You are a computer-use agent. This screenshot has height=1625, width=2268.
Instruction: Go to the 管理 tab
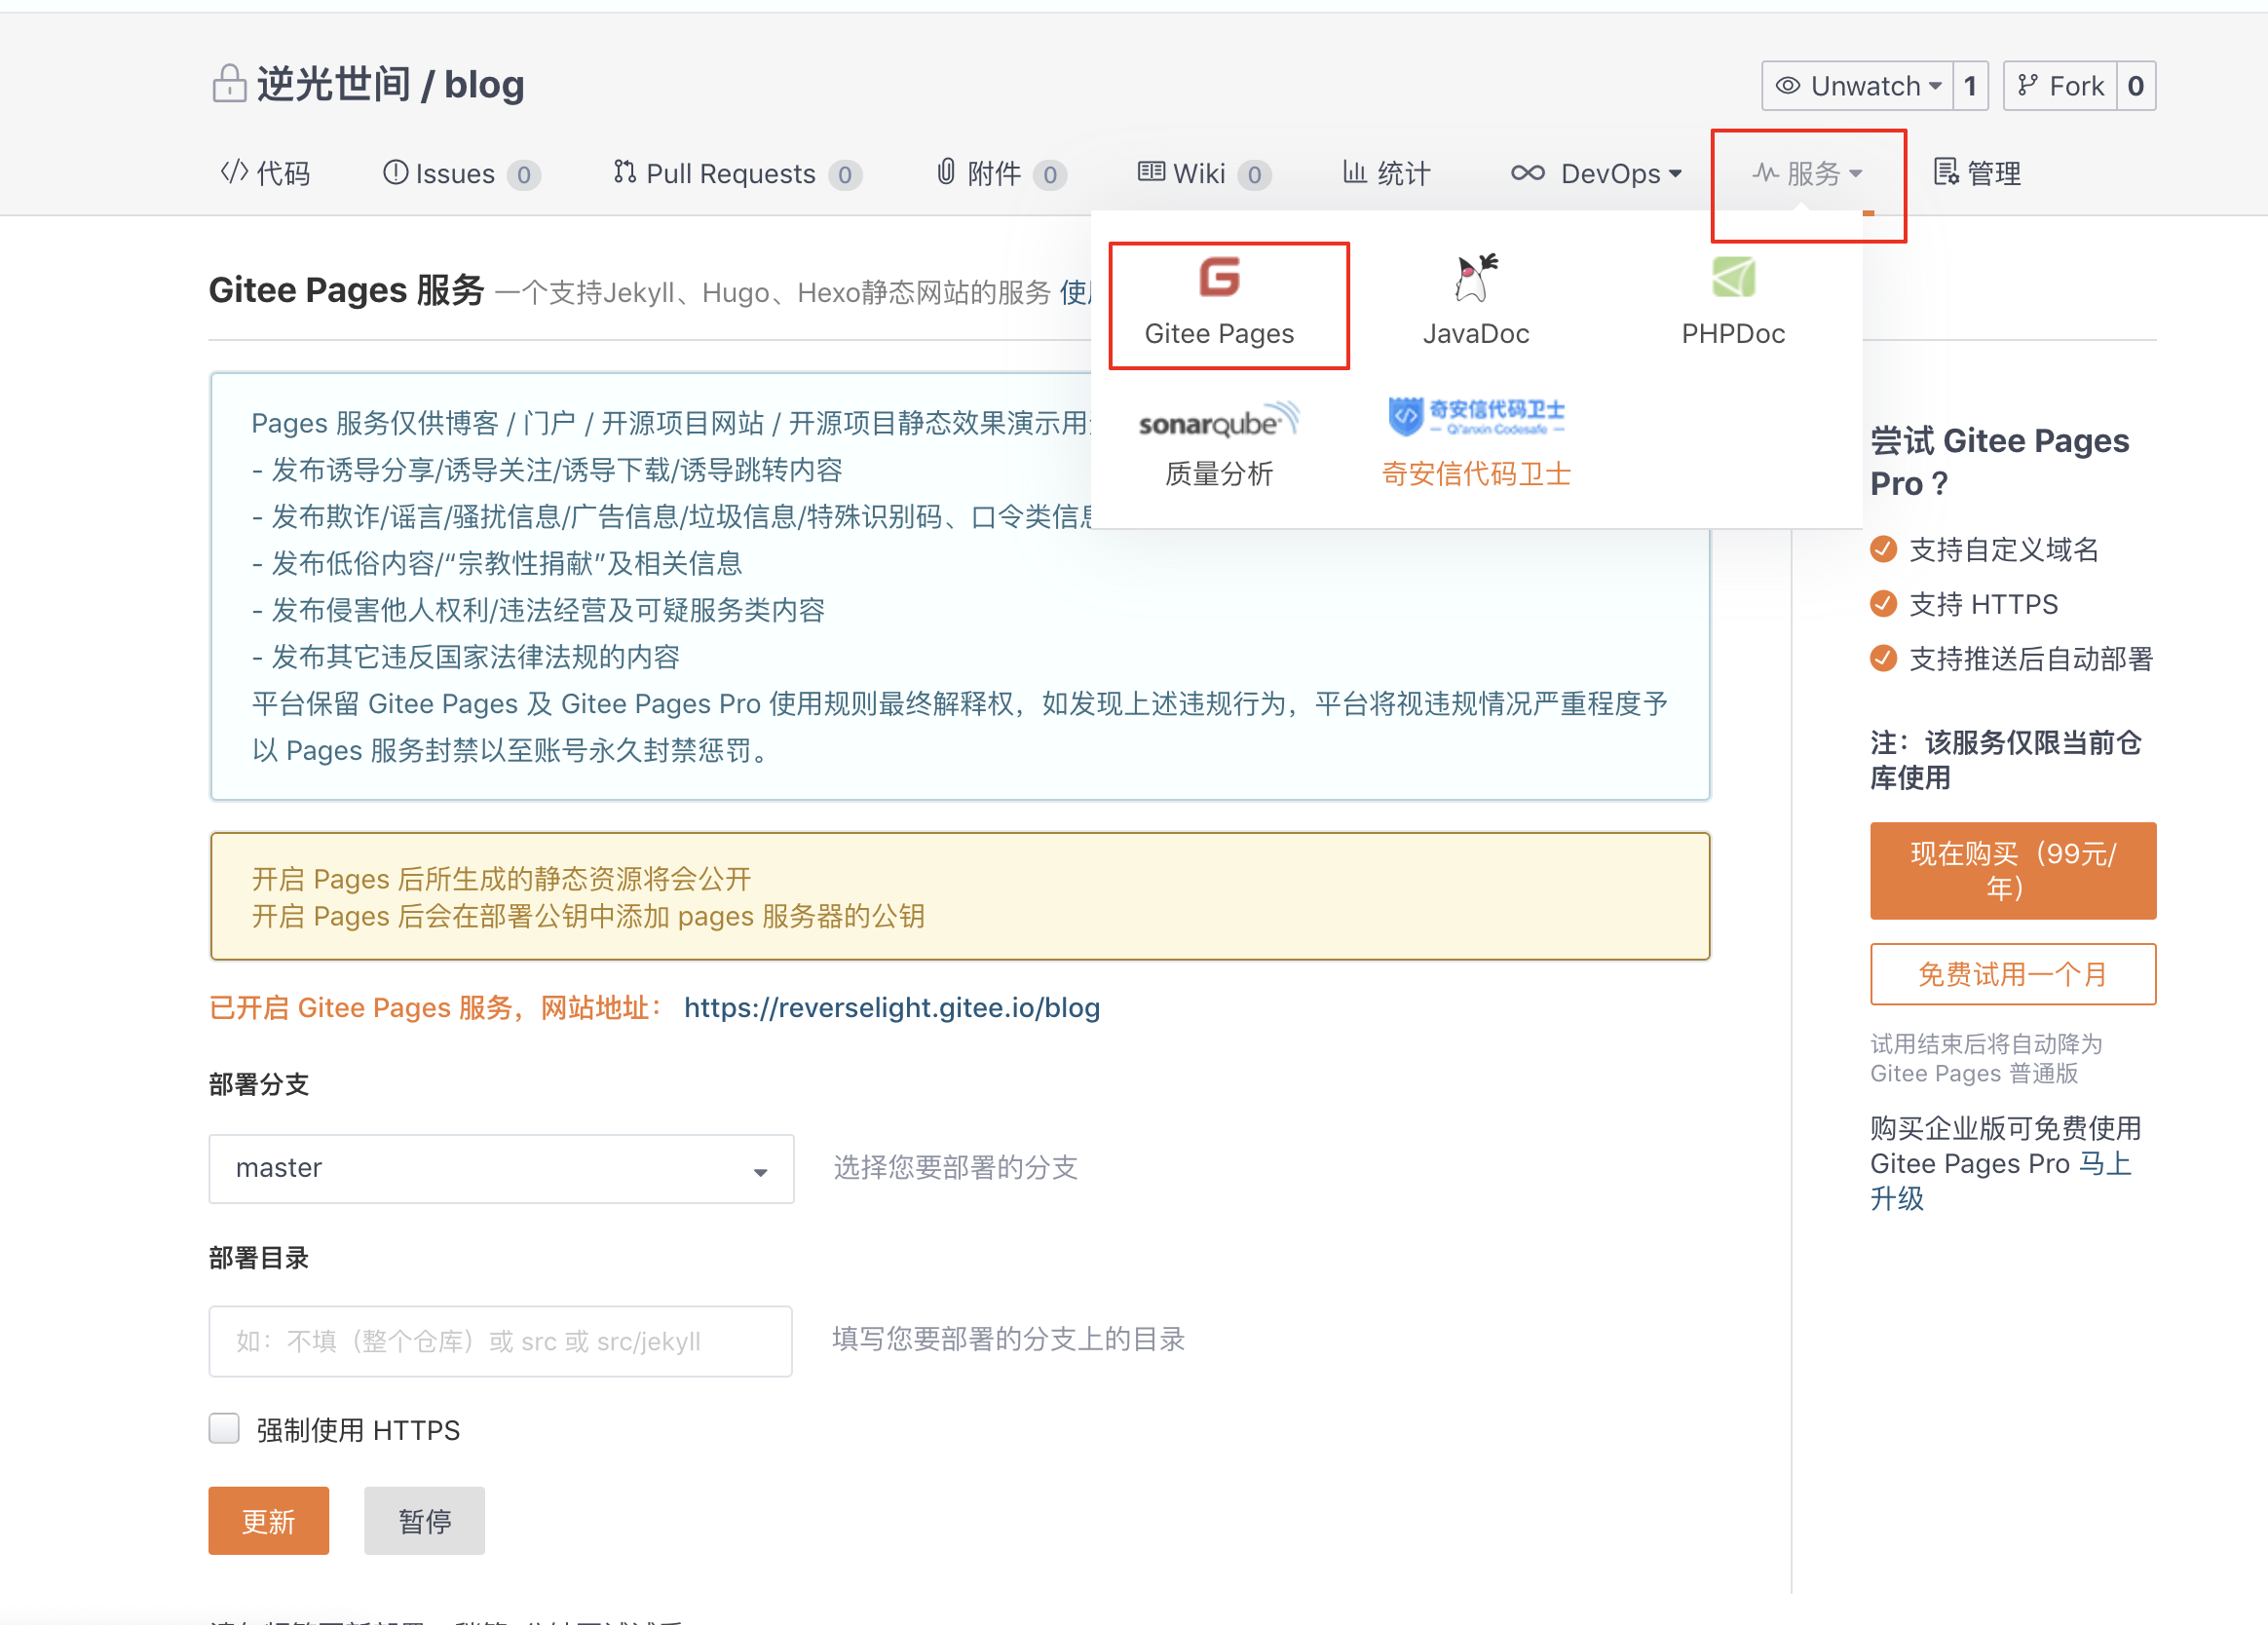[1977, 173]
